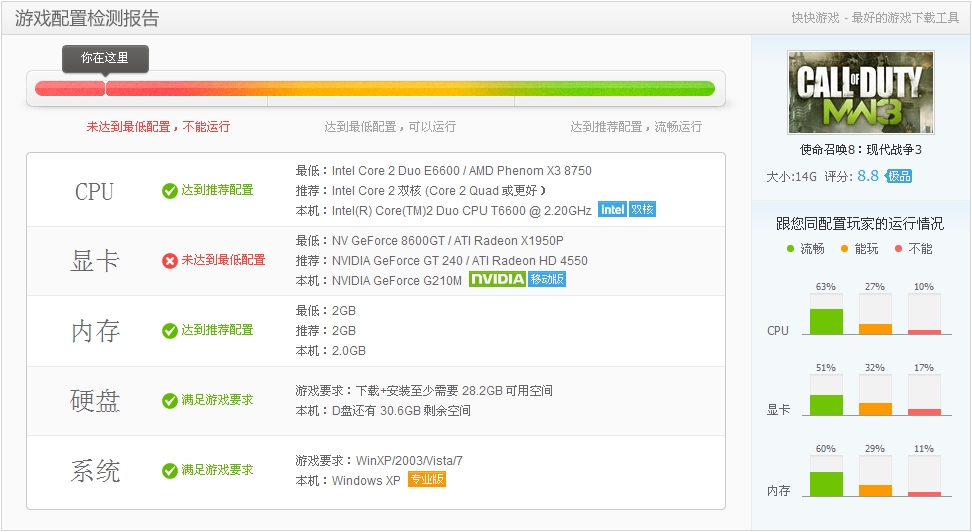Click 满足游戏要求 status in 硬盘 row

click(217, 401)
